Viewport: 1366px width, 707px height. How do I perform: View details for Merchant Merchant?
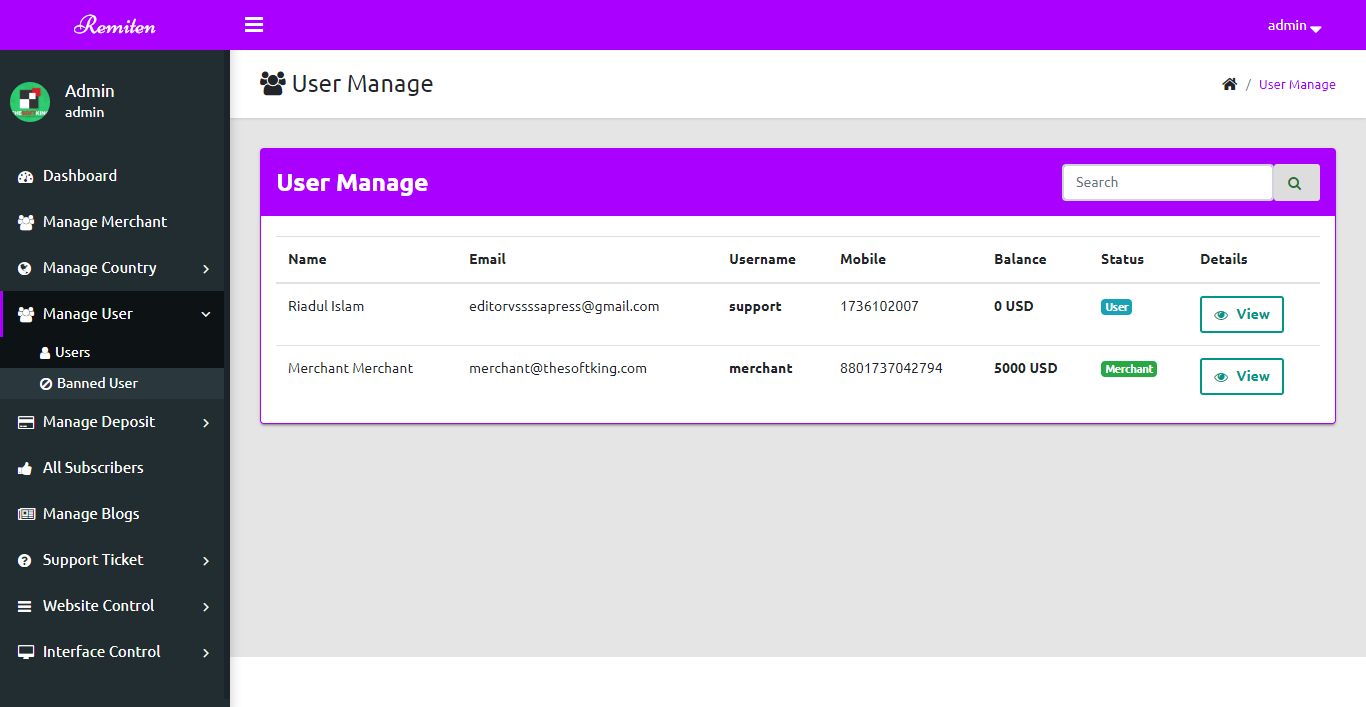pos(1241,376)
